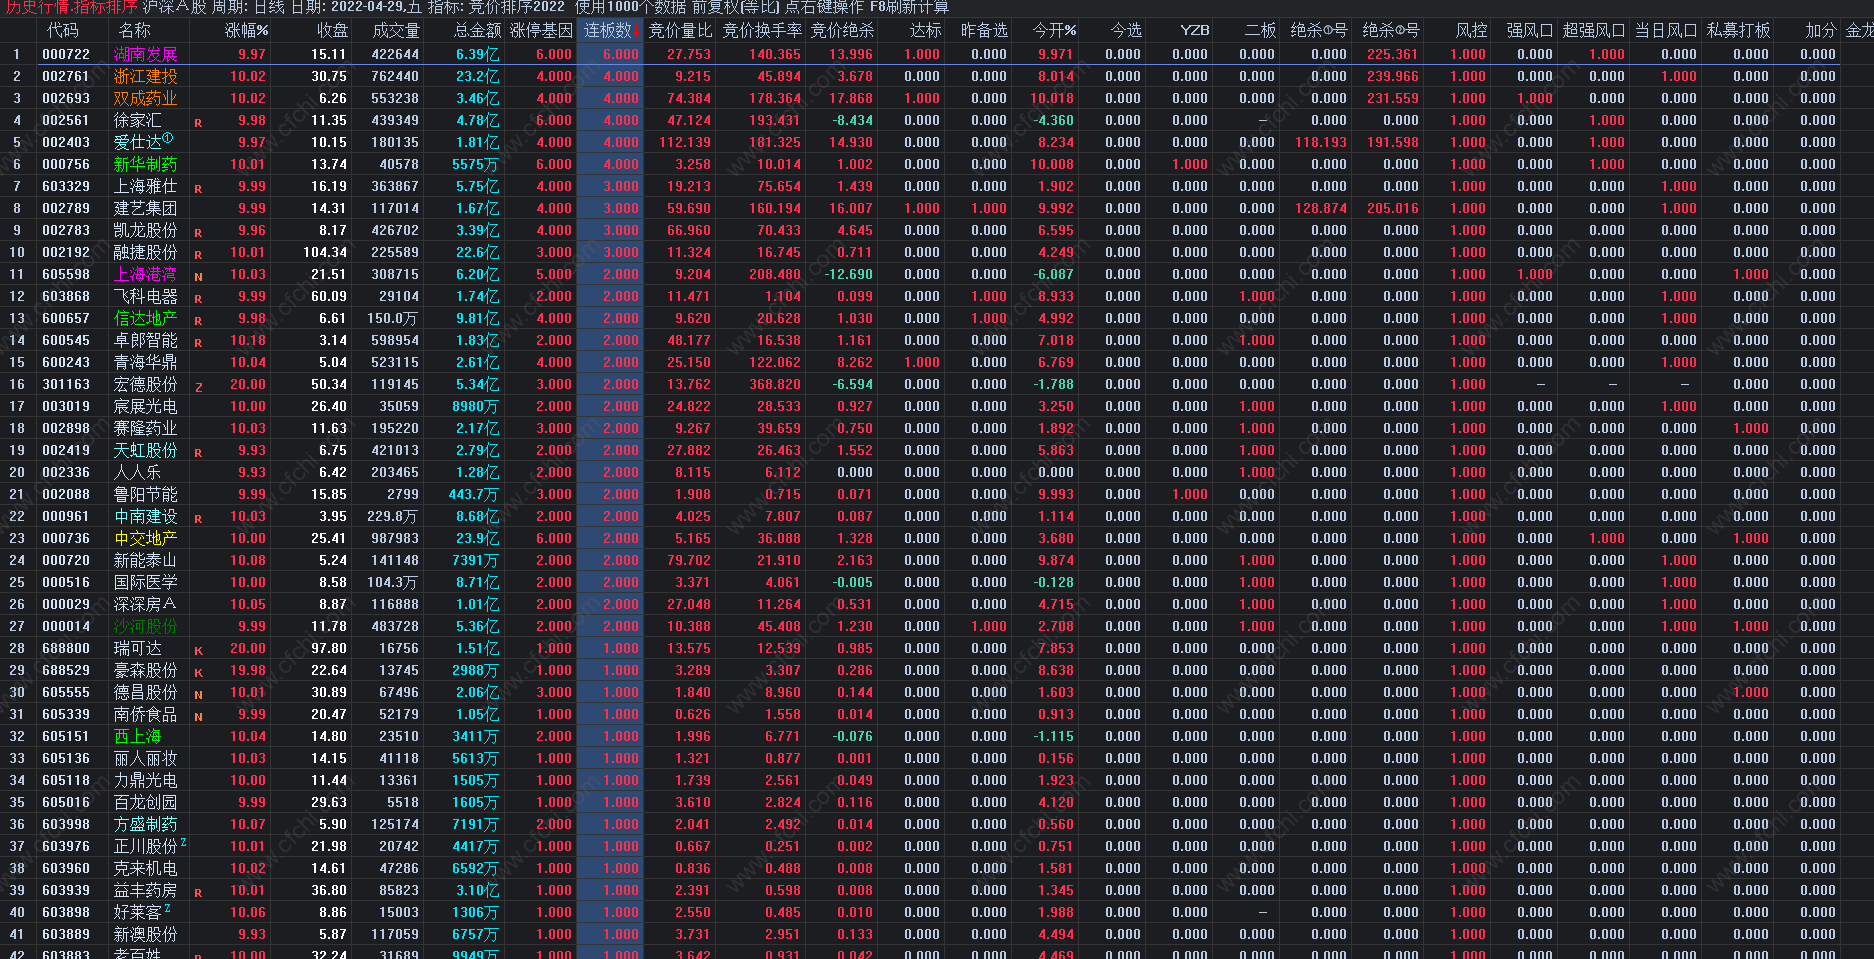
Task: Select the 赛隆药业 stock name
Action: [x=145, y=428]
